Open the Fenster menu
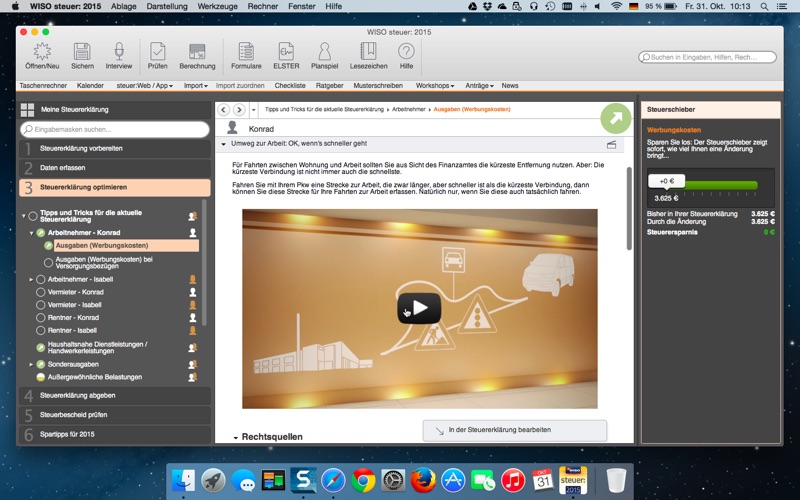This screenshot has height=500, width=800. 302,6
